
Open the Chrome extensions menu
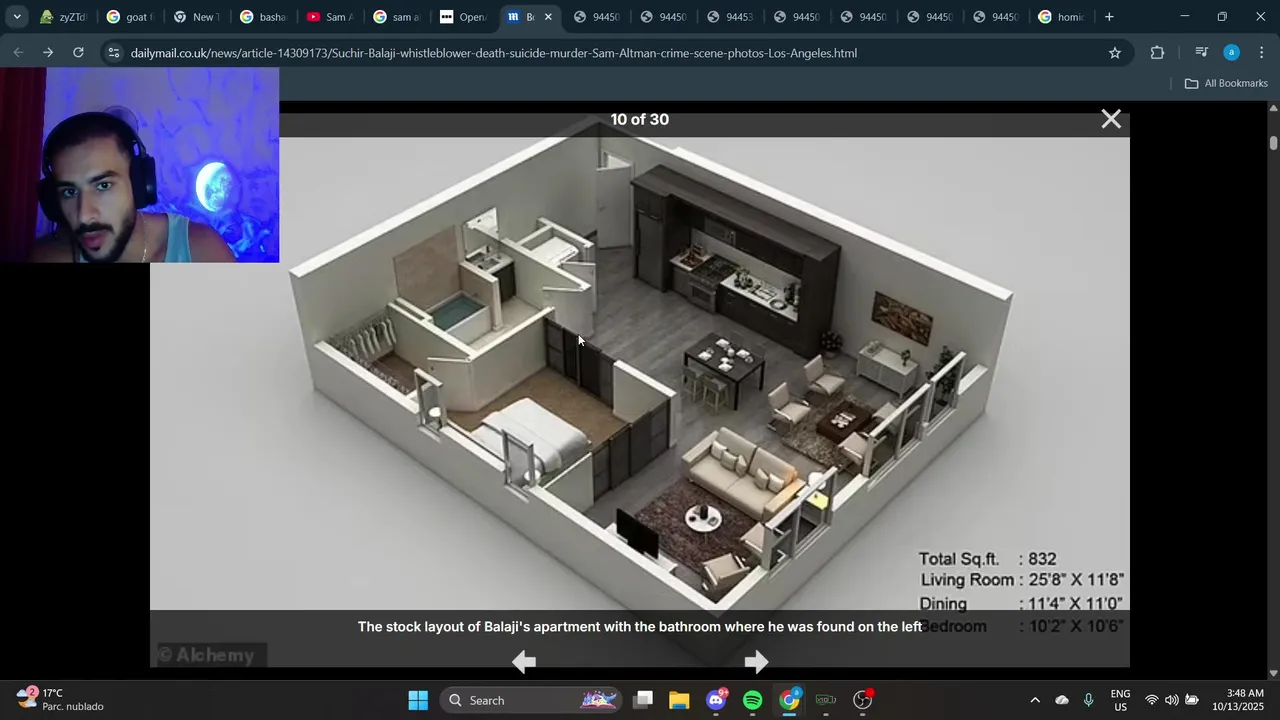[x=1158, y=53]
